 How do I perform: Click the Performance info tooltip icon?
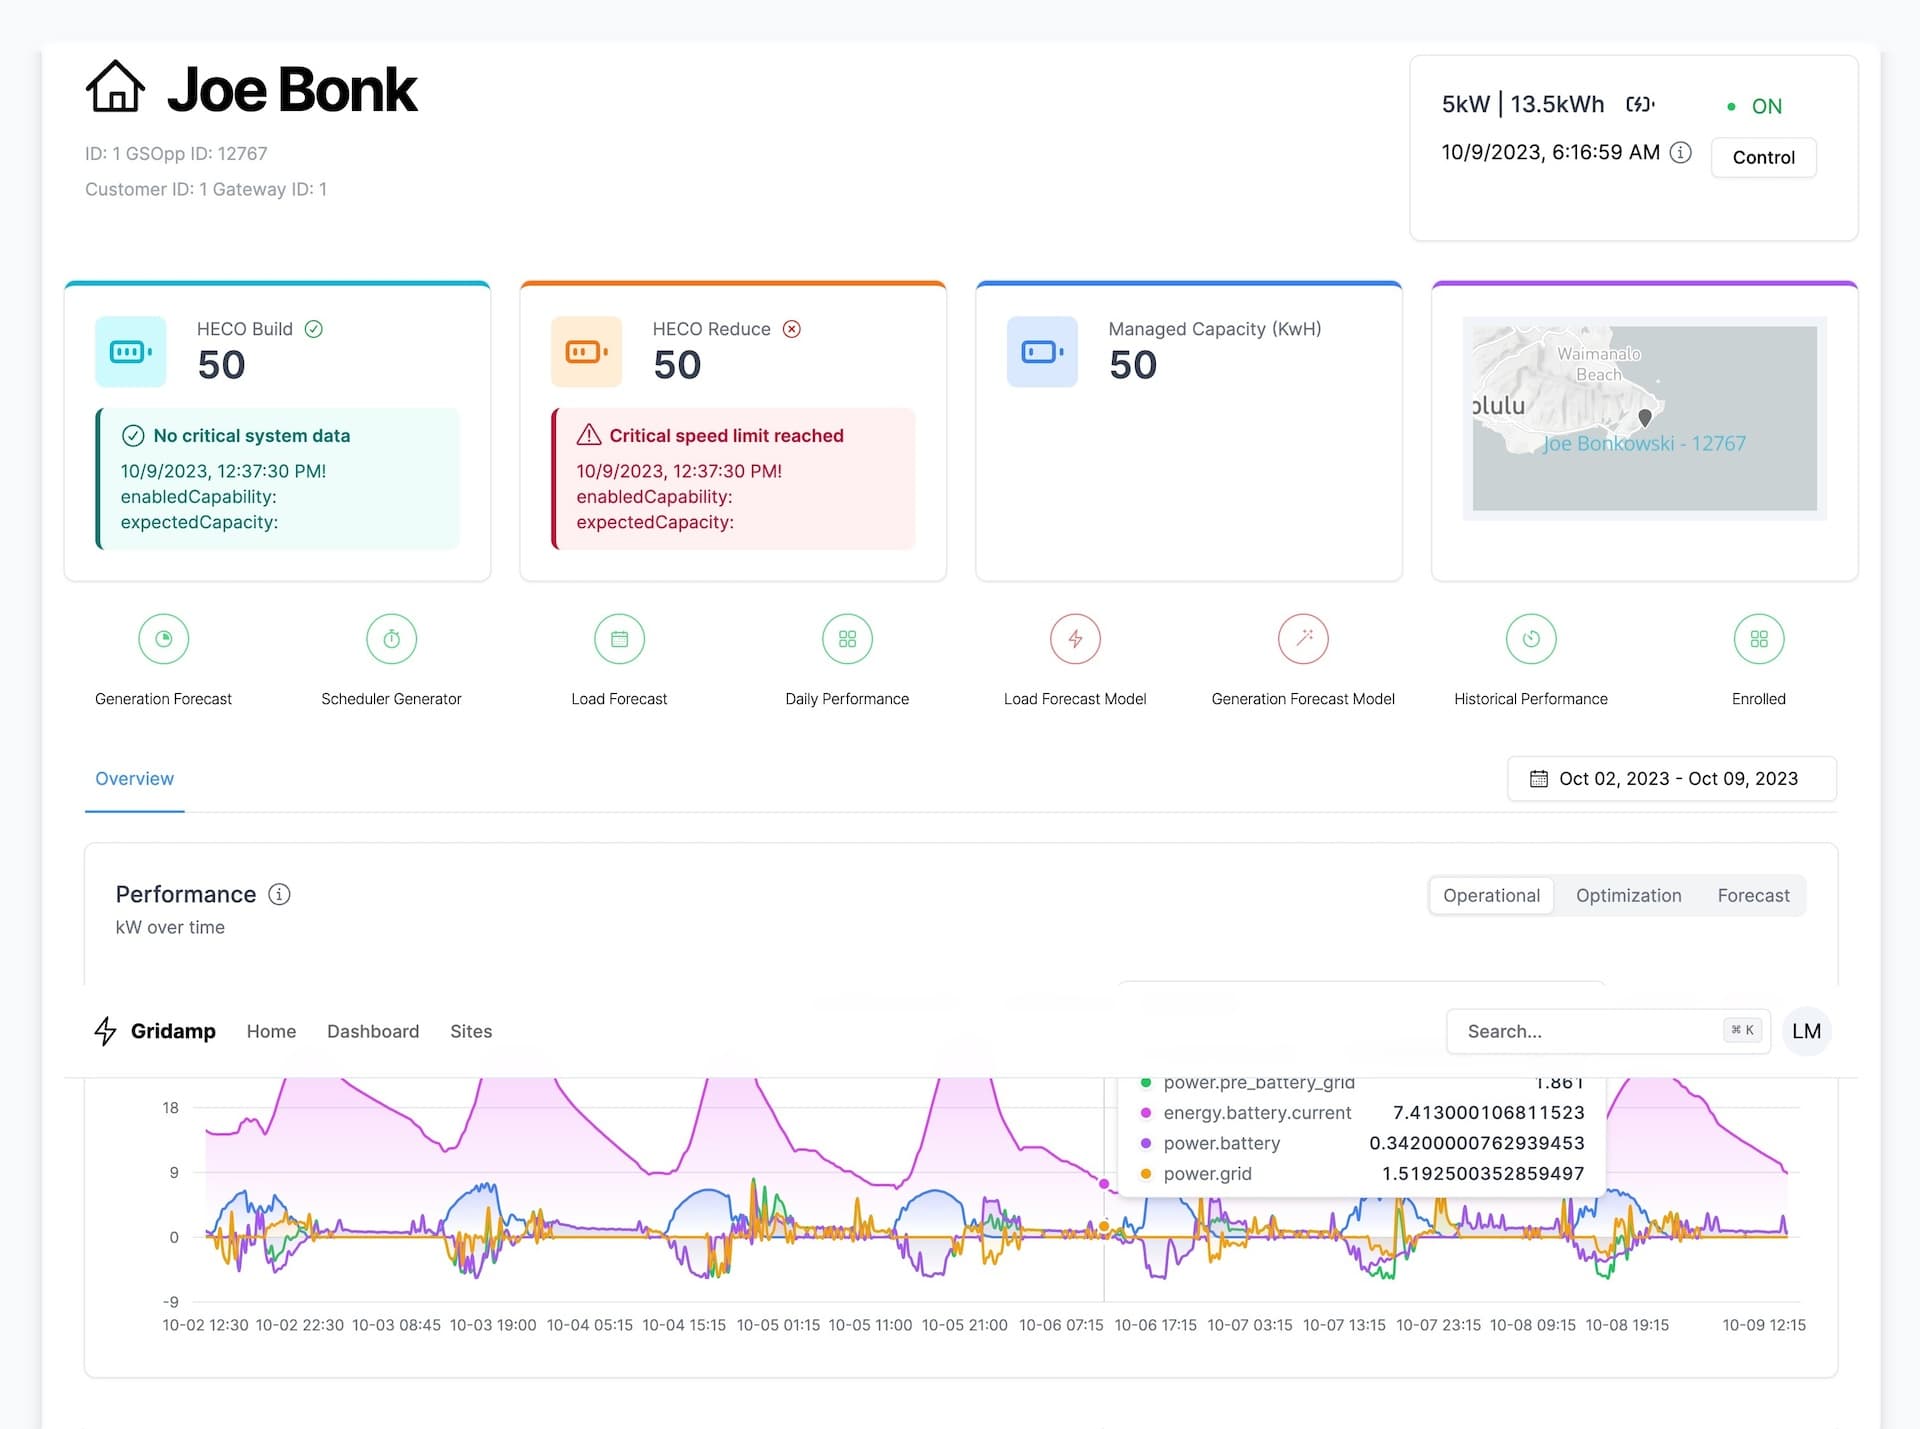coord(279,895)
